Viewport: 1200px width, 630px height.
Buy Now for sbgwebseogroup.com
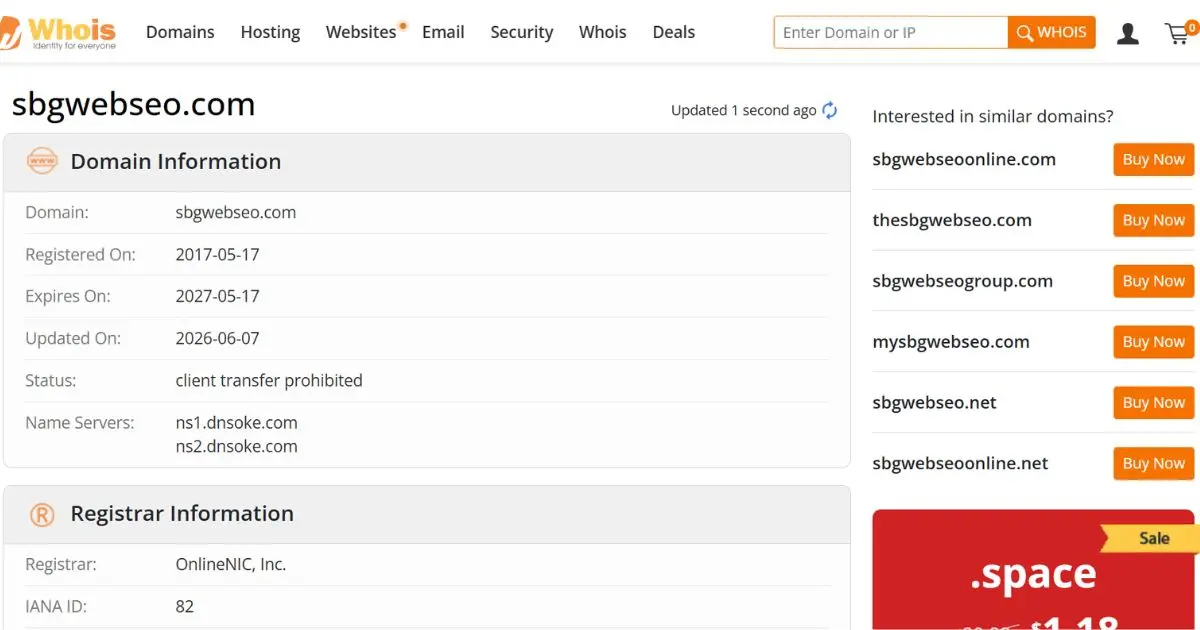pos(1154,281)
